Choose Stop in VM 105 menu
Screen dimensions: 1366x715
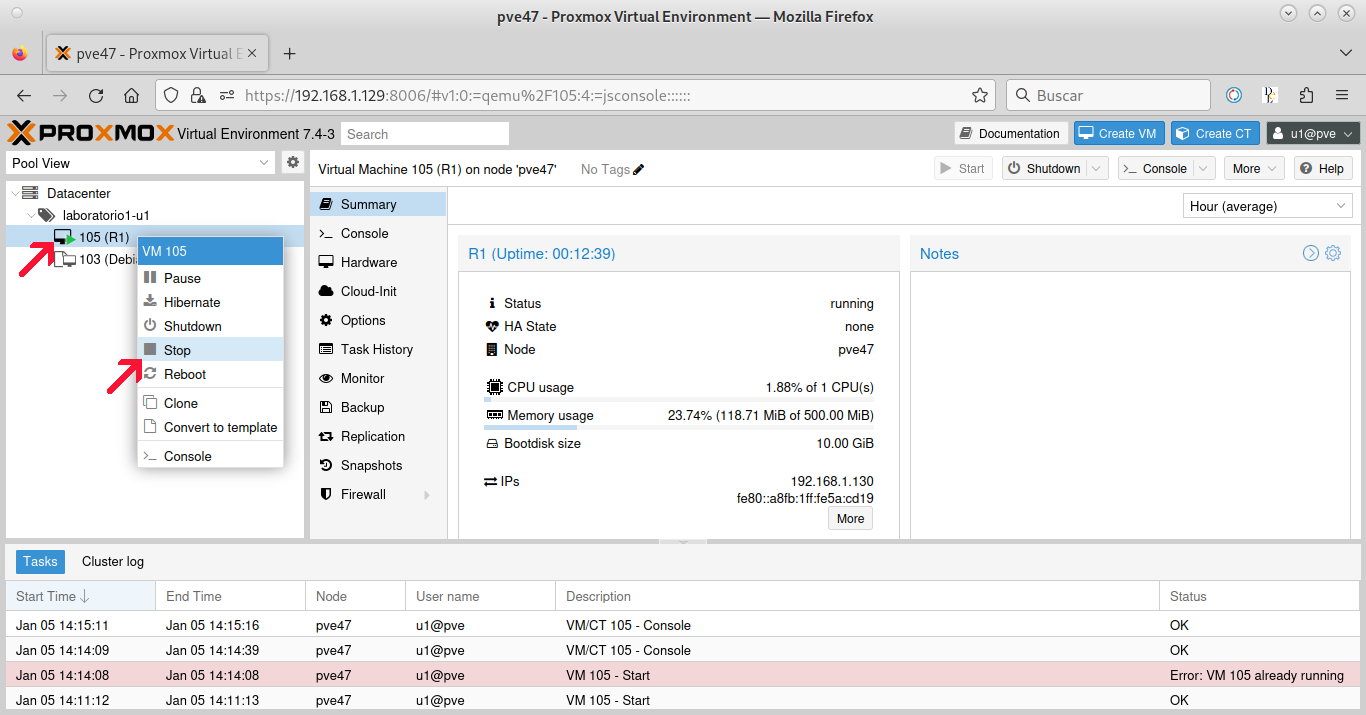(x=210, y=350)
